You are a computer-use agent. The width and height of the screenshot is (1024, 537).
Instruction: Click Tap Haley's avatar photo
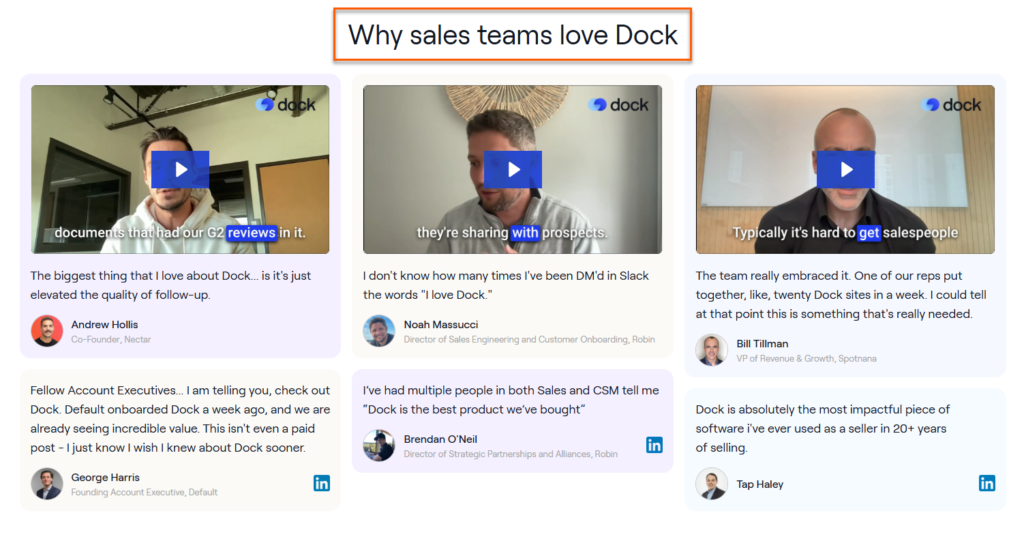712,484
